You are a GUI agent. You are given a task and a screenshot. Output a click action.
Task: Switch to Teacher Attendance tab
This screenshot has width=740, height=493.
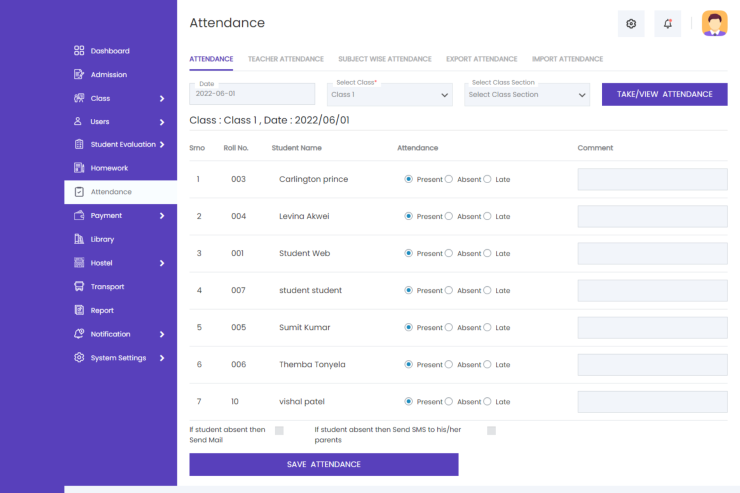[286, 59]
